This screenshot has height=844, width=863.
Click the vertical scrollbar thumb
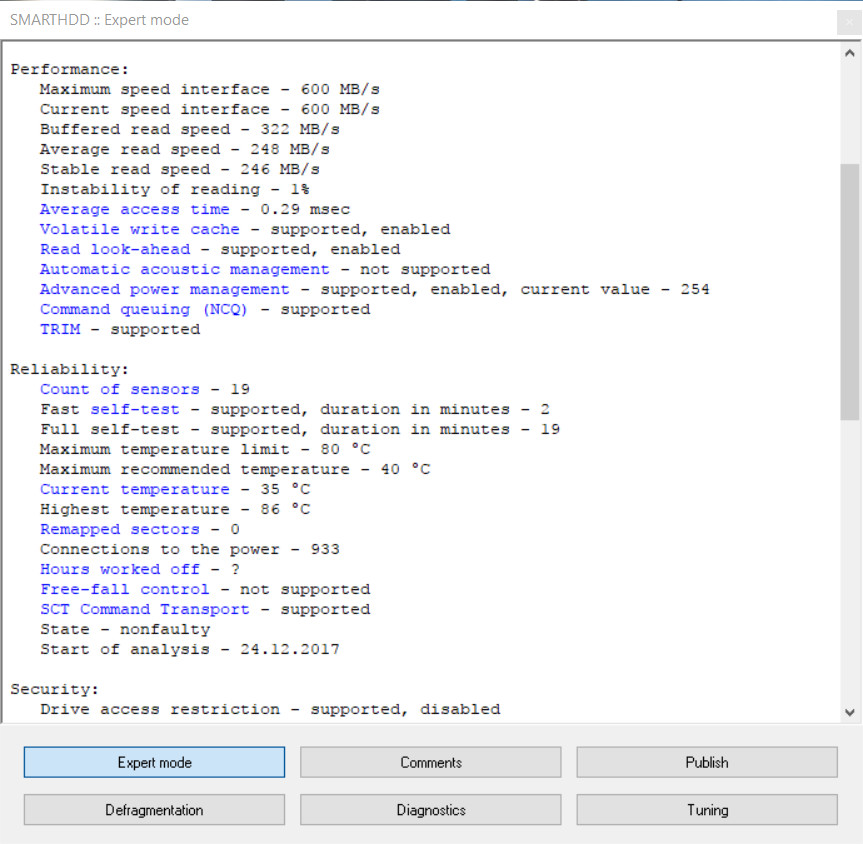tap(849, 292)
